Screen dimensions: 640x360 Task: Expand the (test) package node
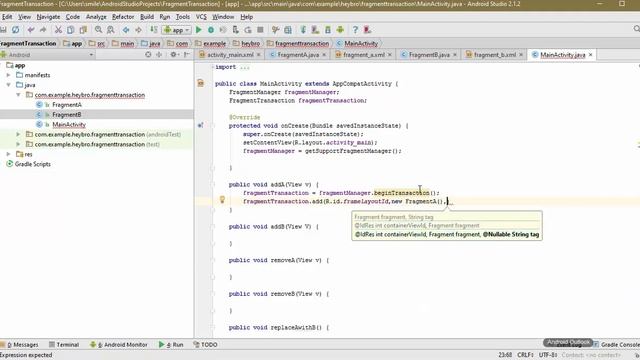(x=18, y=144)
